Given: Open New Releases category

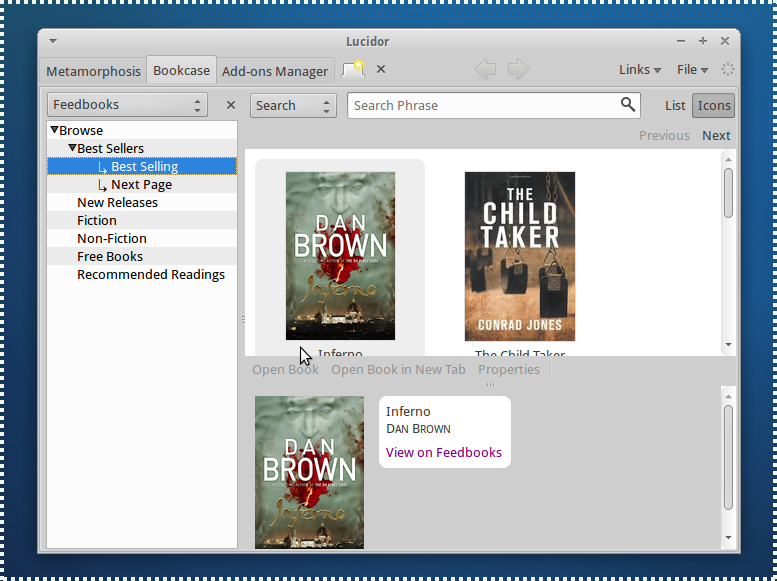Looking at the screenshot, I should pos(117,202).
